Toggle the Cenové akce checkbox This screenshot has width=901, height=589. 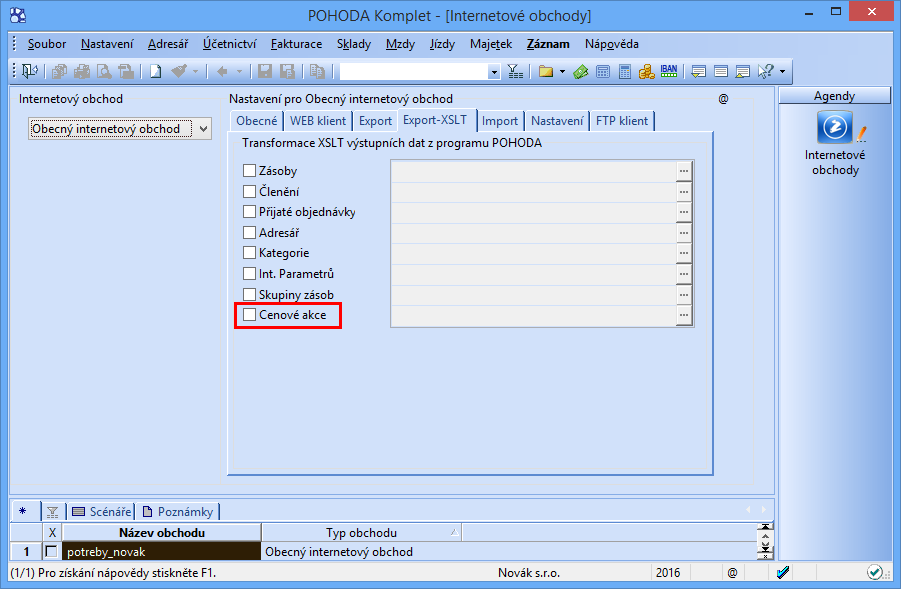tap(249, 314)
